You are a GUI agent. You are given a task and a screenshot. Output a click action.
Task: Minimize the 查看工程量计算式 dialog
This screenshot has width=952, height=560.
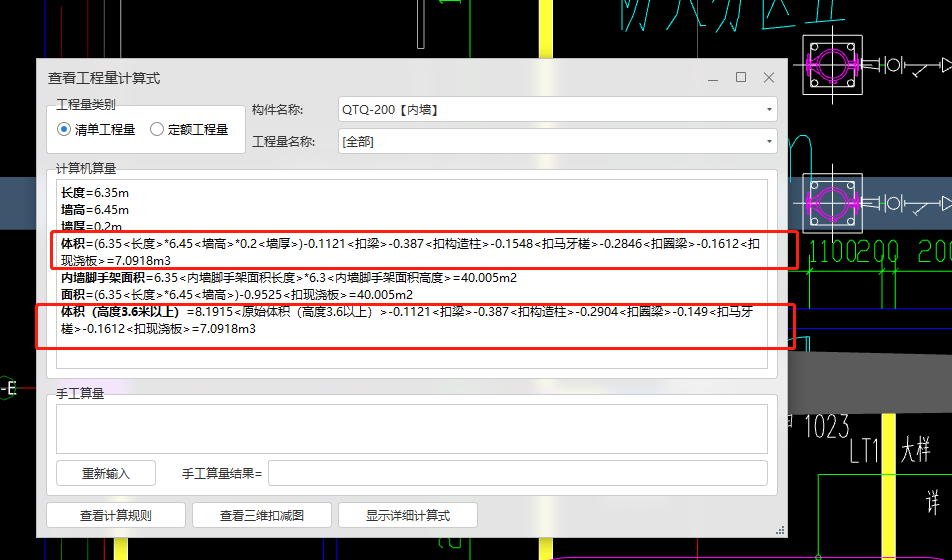click(x=713, y=78)
